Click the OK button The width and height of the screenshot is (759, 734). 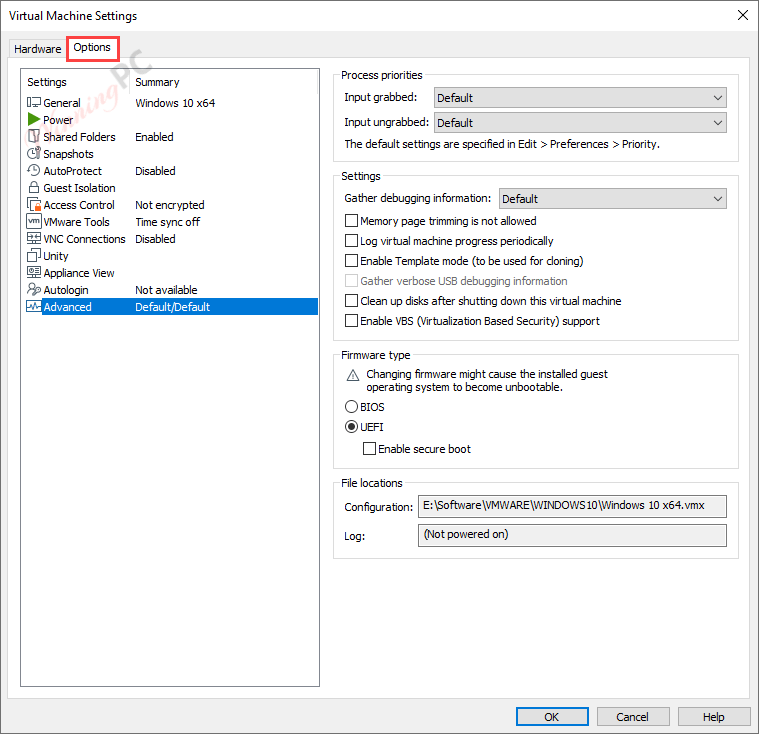(552, 717)
